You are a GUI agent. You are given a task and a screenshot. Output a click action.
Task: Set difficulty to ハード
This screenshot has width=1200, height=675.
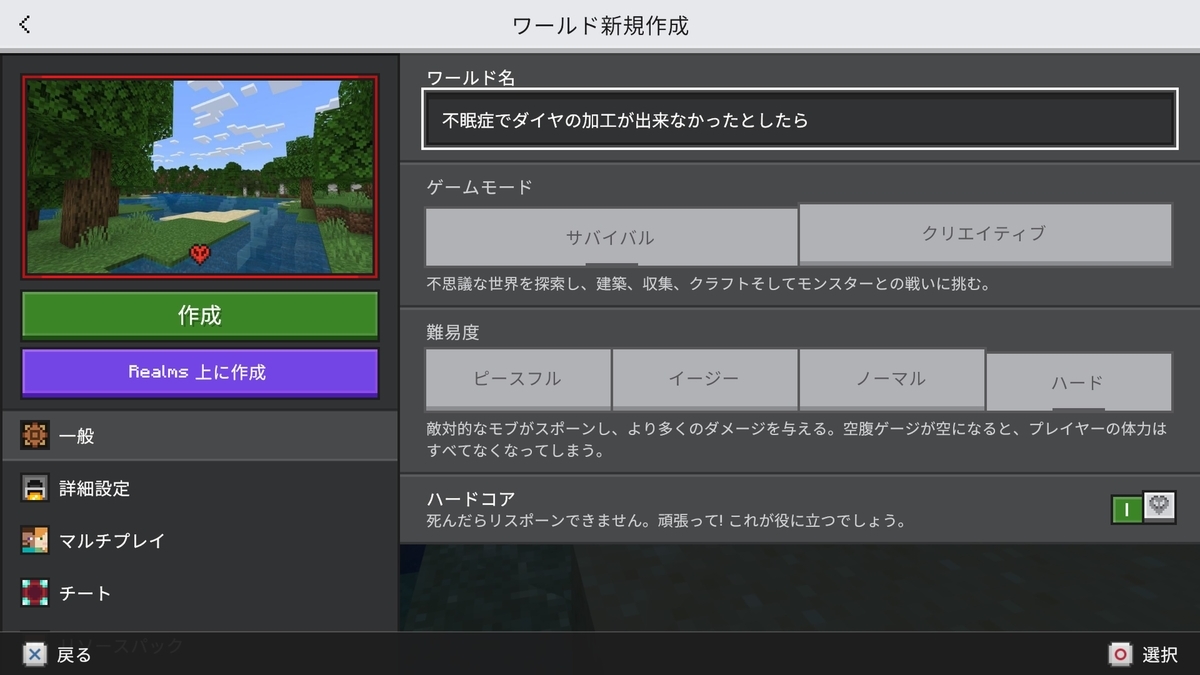click(x=1079, y=382)
